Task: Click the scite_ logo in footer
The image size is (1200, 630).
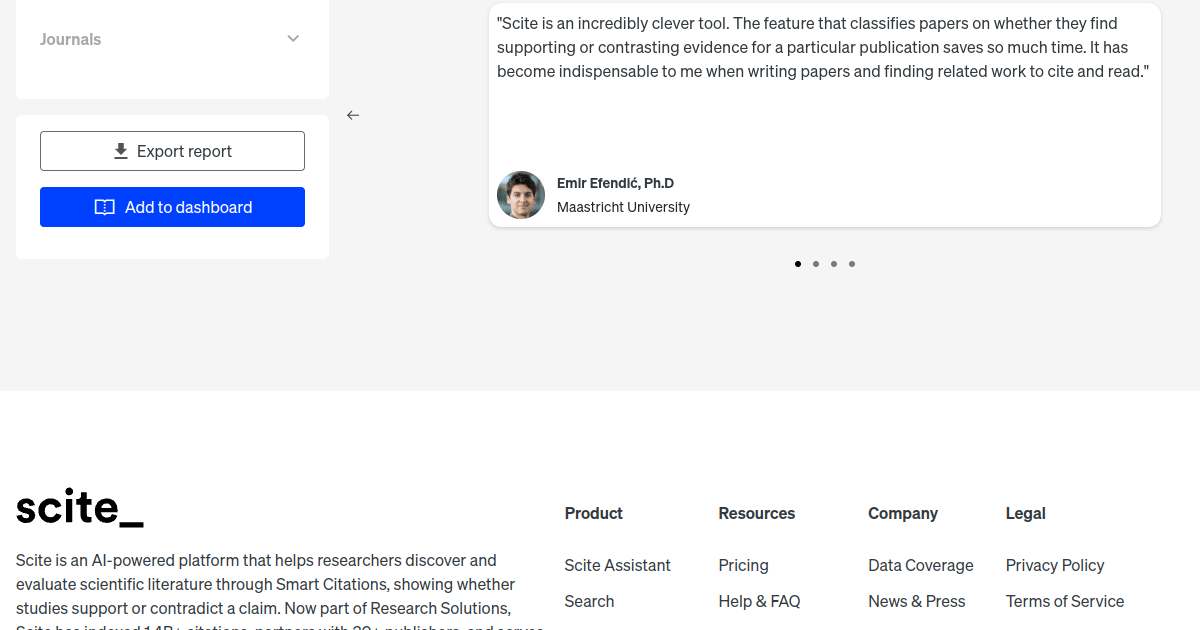Action: point(80,509)
